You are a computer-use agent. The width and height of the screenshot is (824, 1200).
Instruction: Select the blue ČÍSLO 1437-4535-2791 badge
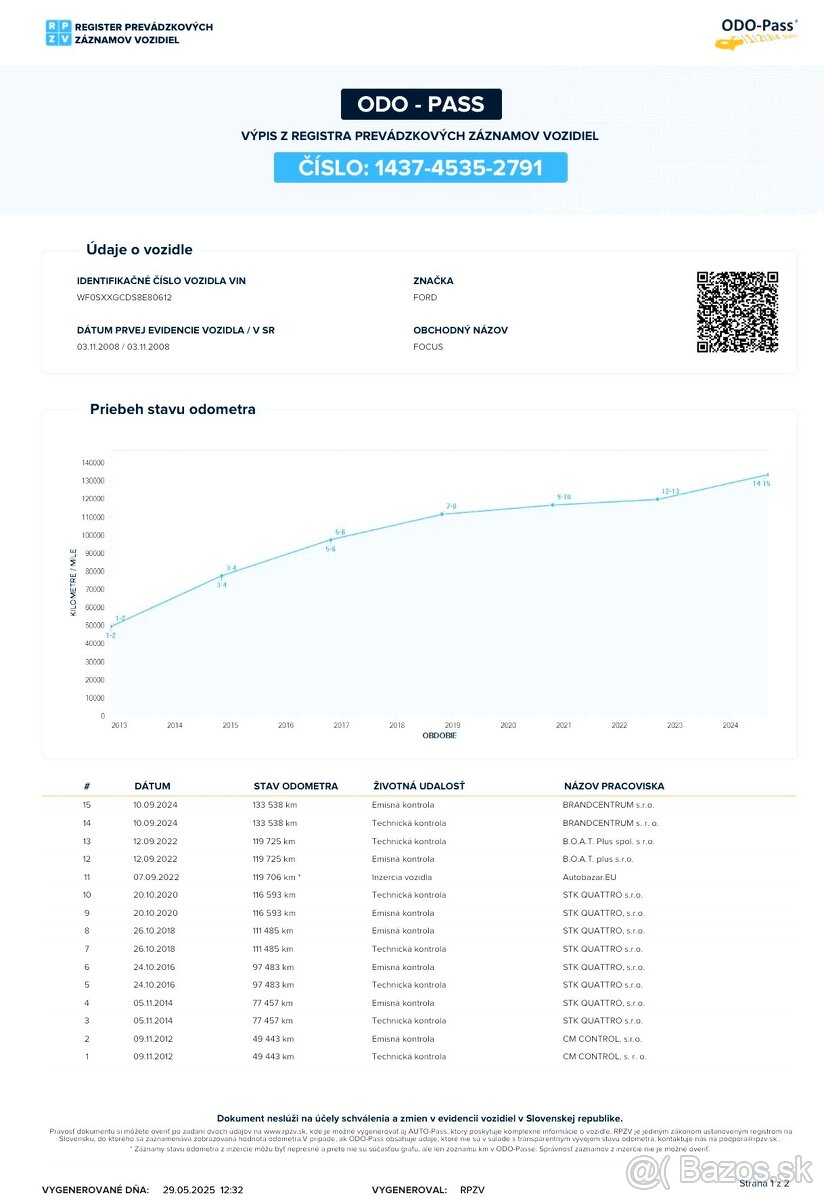click(421, 167)
